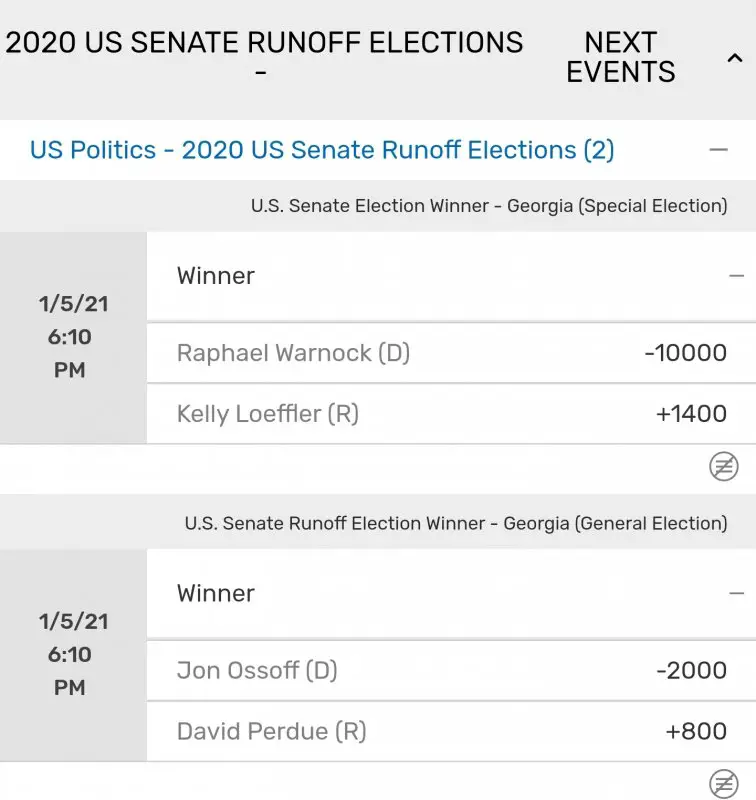Collapse the Special Election Winner market
Image resolution: width=756 pixels, height=800 pixels.
(x=737, y=276)
